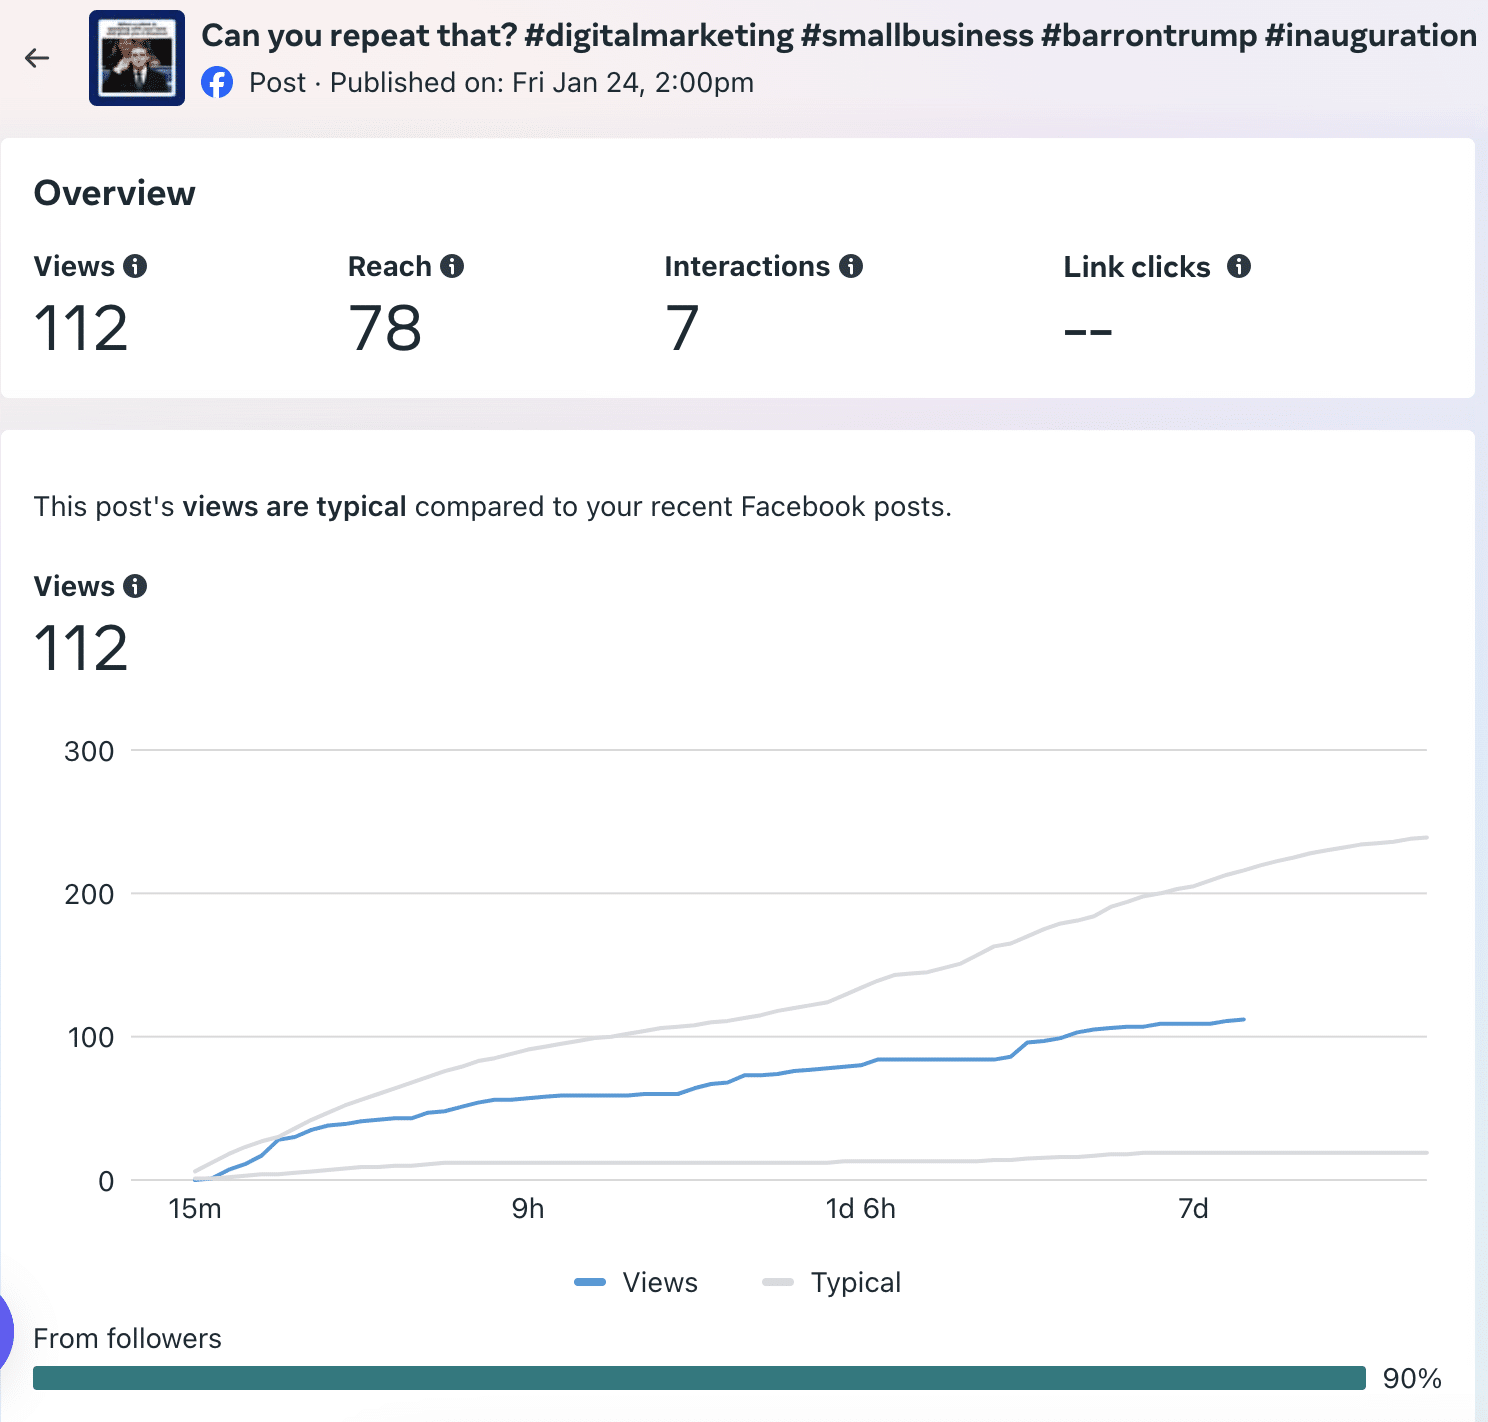Go back using the back arrow
The image size is (1488, 1422).
37,58
